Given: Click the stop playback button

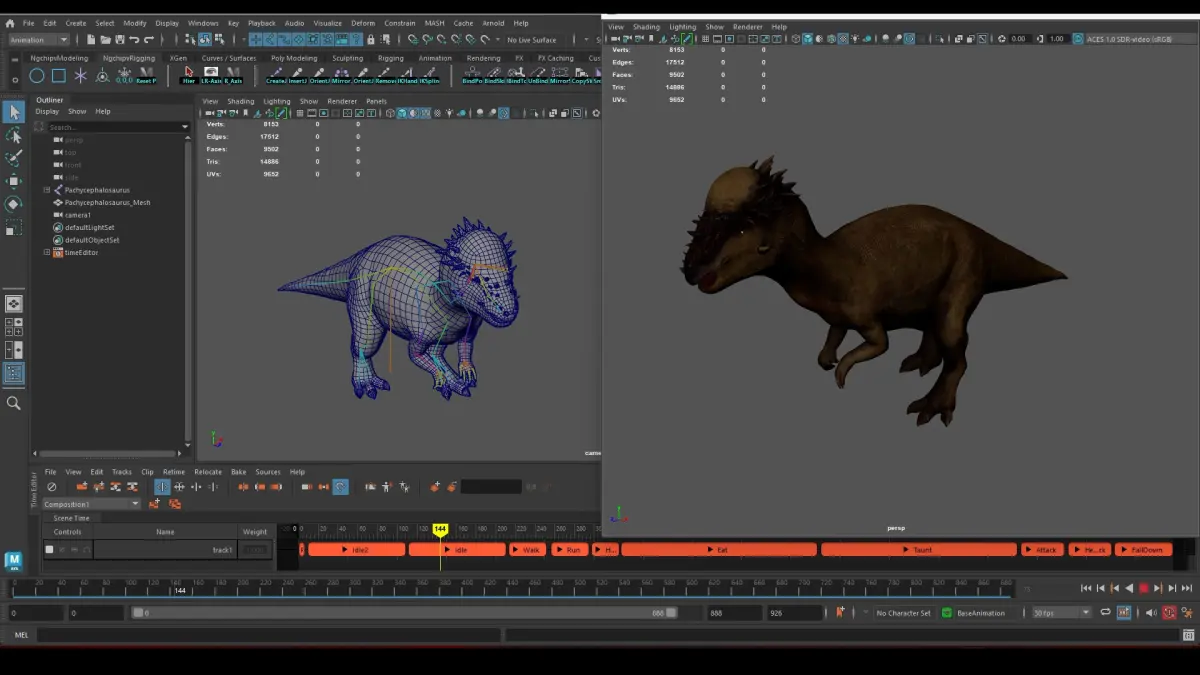Looking at the screenshot, I should pyautogui.click(x=1143, y=588).
